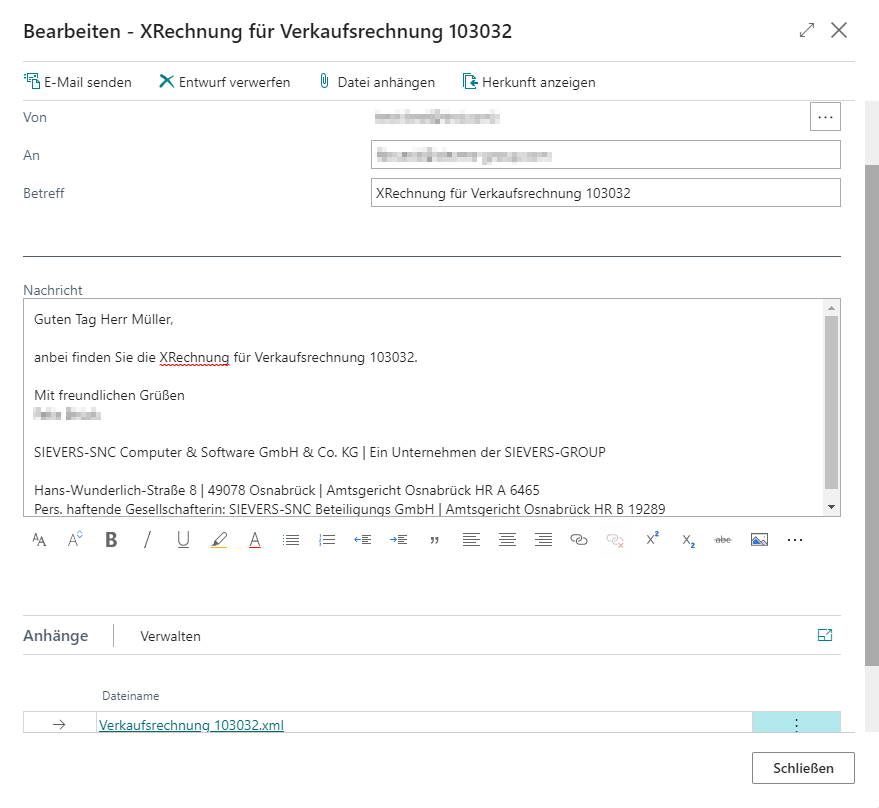Viewport: 879px width, 808px height.
Task: Apply superscript formatting
Action: [652, 540]
